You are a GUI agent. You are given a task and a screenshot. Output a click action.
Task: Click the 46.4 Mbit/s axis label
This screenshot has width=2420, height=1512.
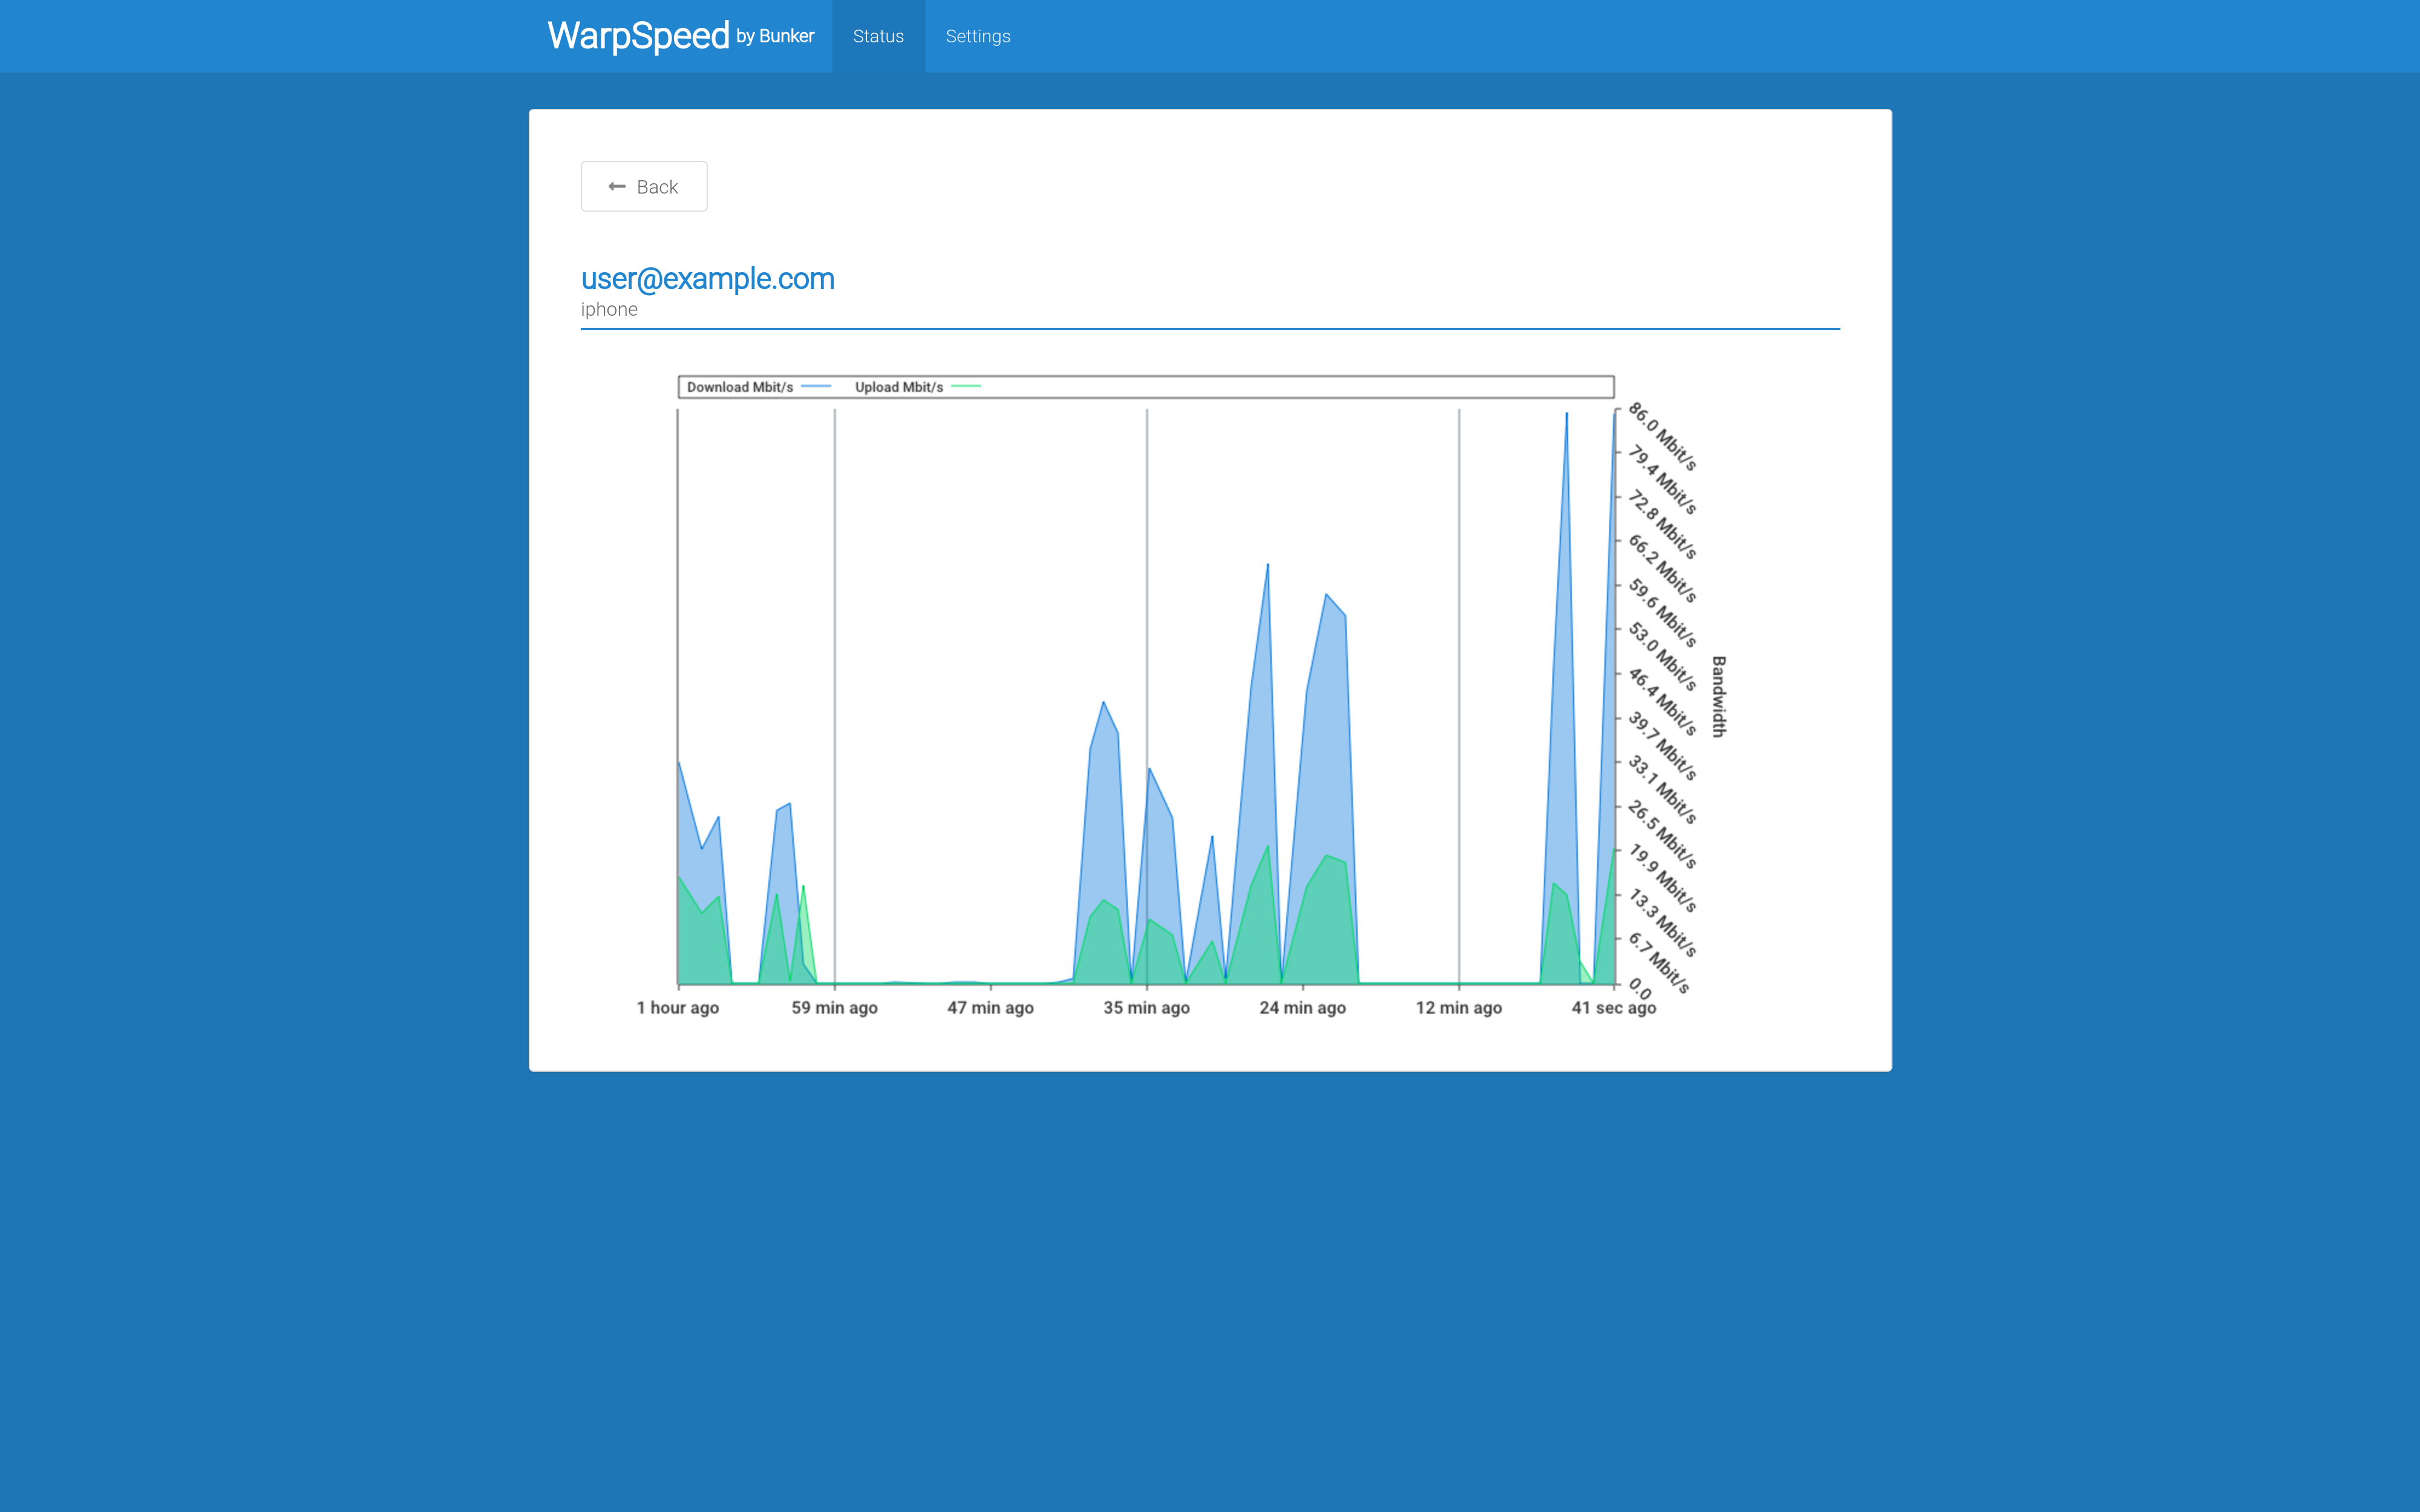pos(1662,701)
